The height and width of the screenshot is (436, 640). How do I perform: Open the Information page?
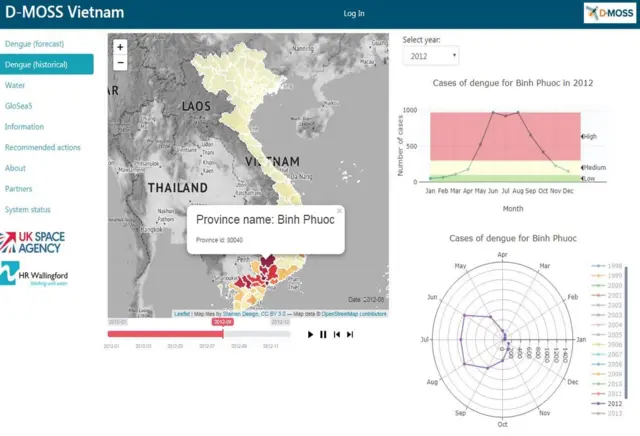[x=24, y=127]
